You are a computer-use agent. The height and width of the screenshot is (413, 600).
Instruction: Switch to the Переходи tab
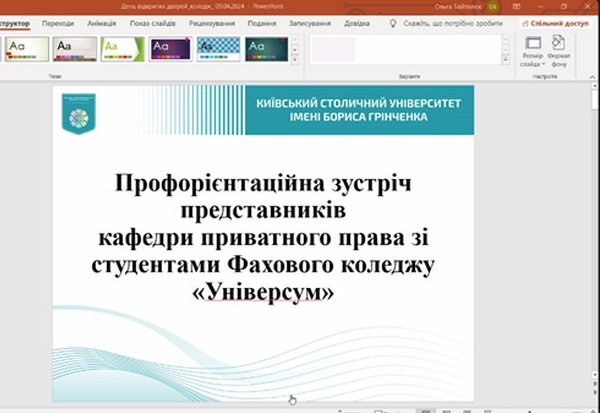tap(58, 23)
